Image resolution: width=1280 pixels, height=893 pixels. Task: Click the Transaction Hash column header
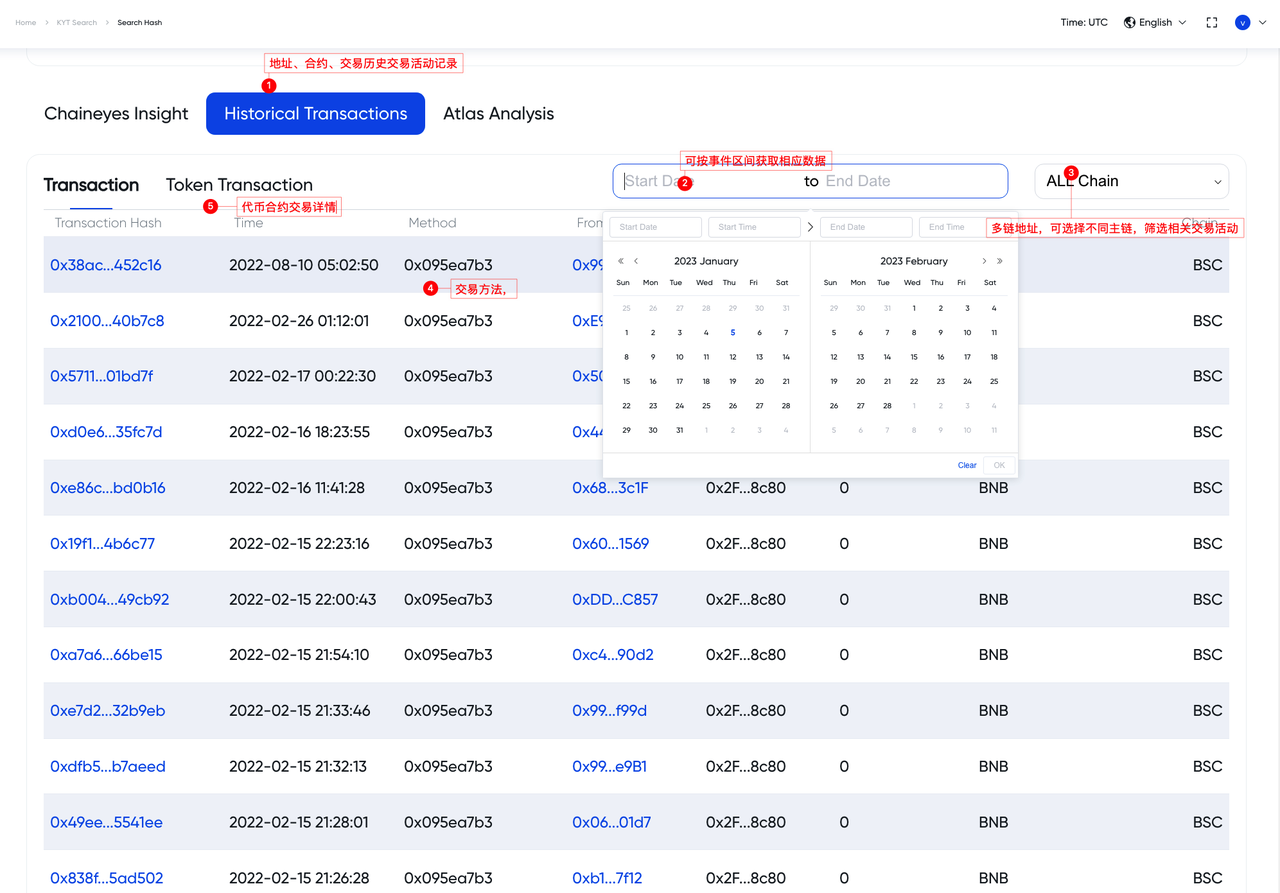(x=108, y=223)
